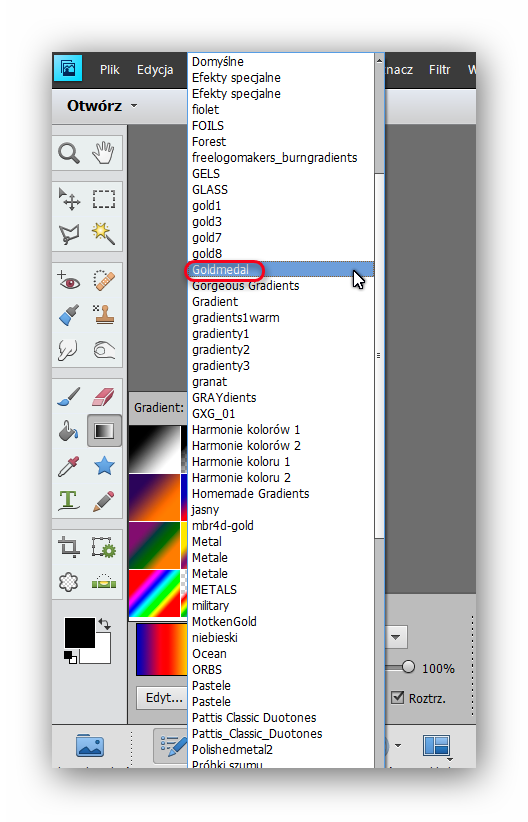The image size is (528, 822).
Task: Choose Goldmedal from the gradient list
Action: tap(281, 269)
